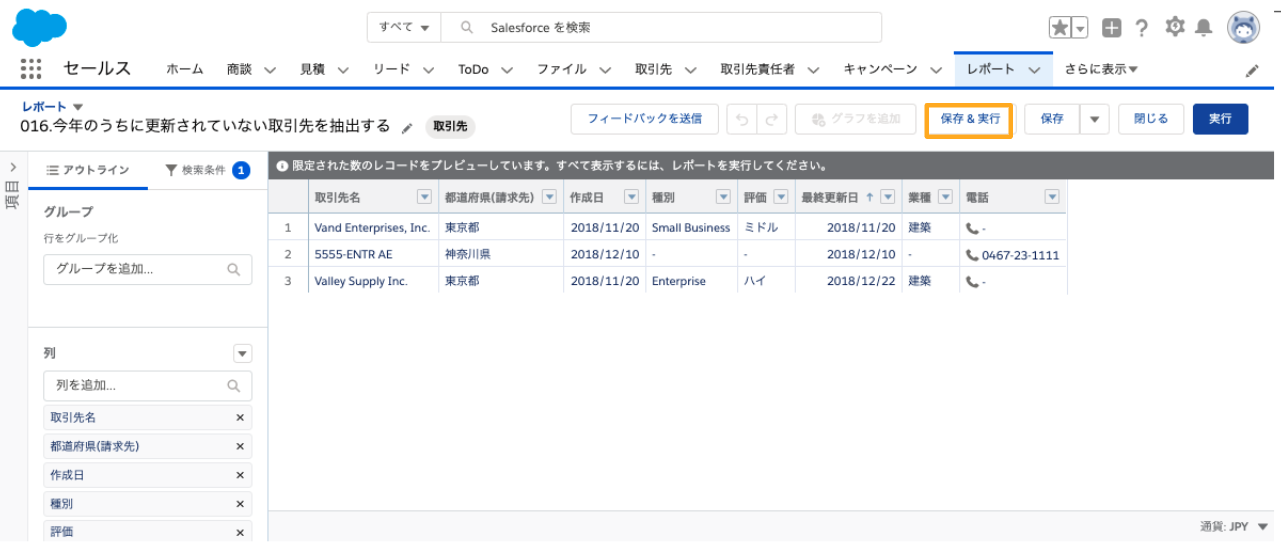Image resolution: width=1281 pixels, height=547 pixels.
Task: Open the help question mark icon
Action: coord(1142,27)
